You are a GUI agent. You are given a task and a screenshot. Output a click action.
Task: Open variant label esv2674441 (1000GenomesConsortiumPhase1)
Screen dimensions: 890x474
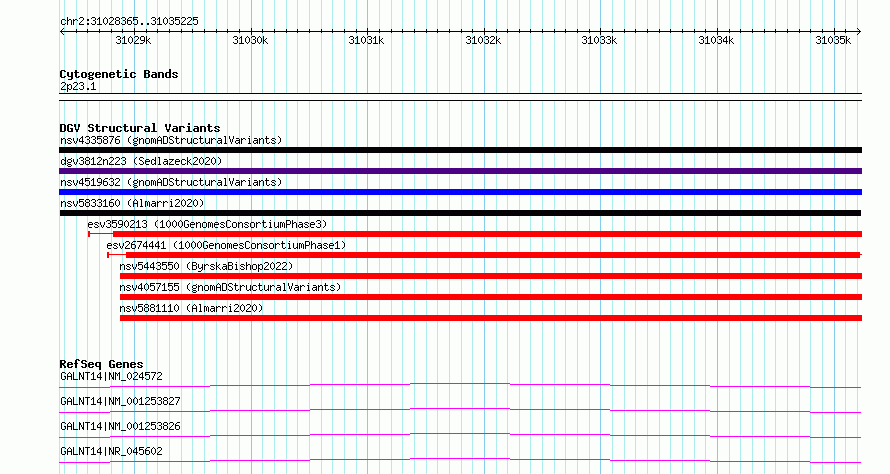coord(226,245)
